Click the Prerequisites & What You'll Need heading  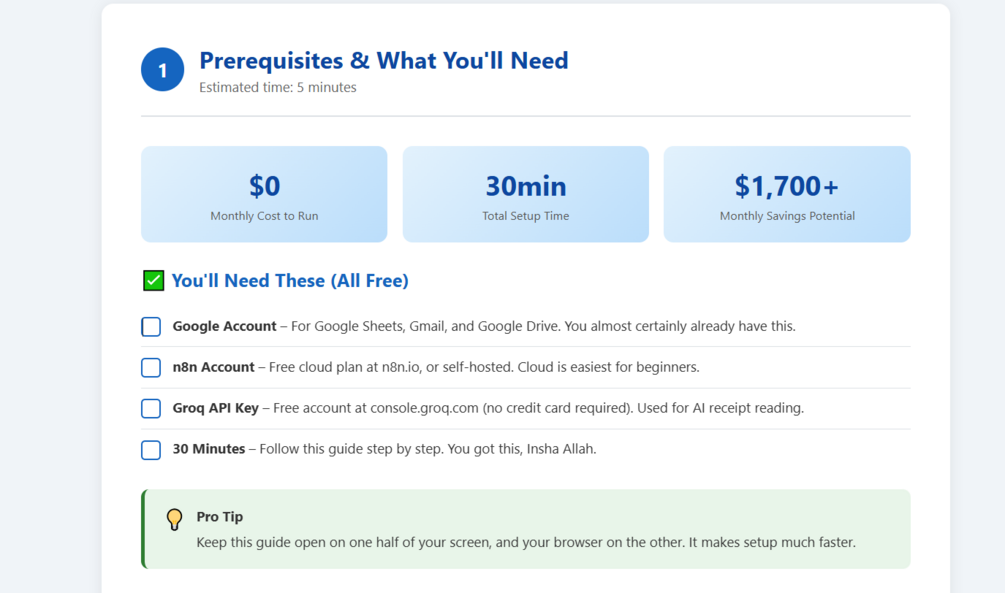point(383,60)
